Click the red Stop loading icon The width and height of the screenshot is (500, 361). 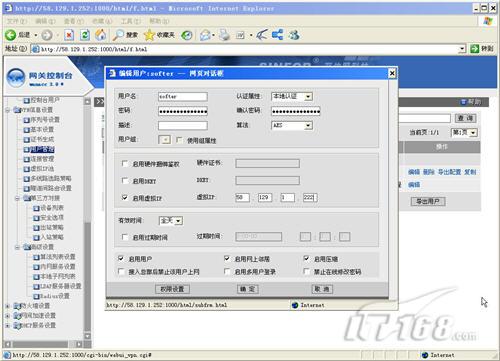click(69, 35)
